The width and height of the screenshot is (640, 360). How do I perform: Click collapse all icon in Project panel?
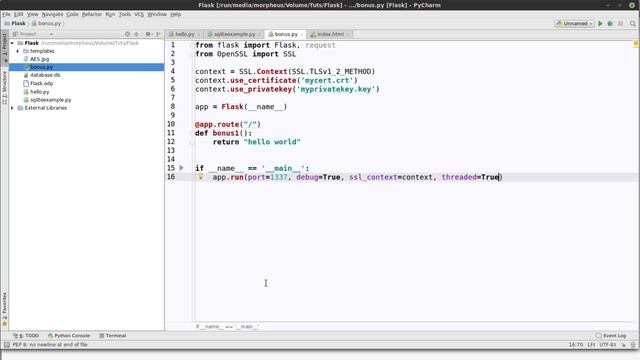[136, 34]
